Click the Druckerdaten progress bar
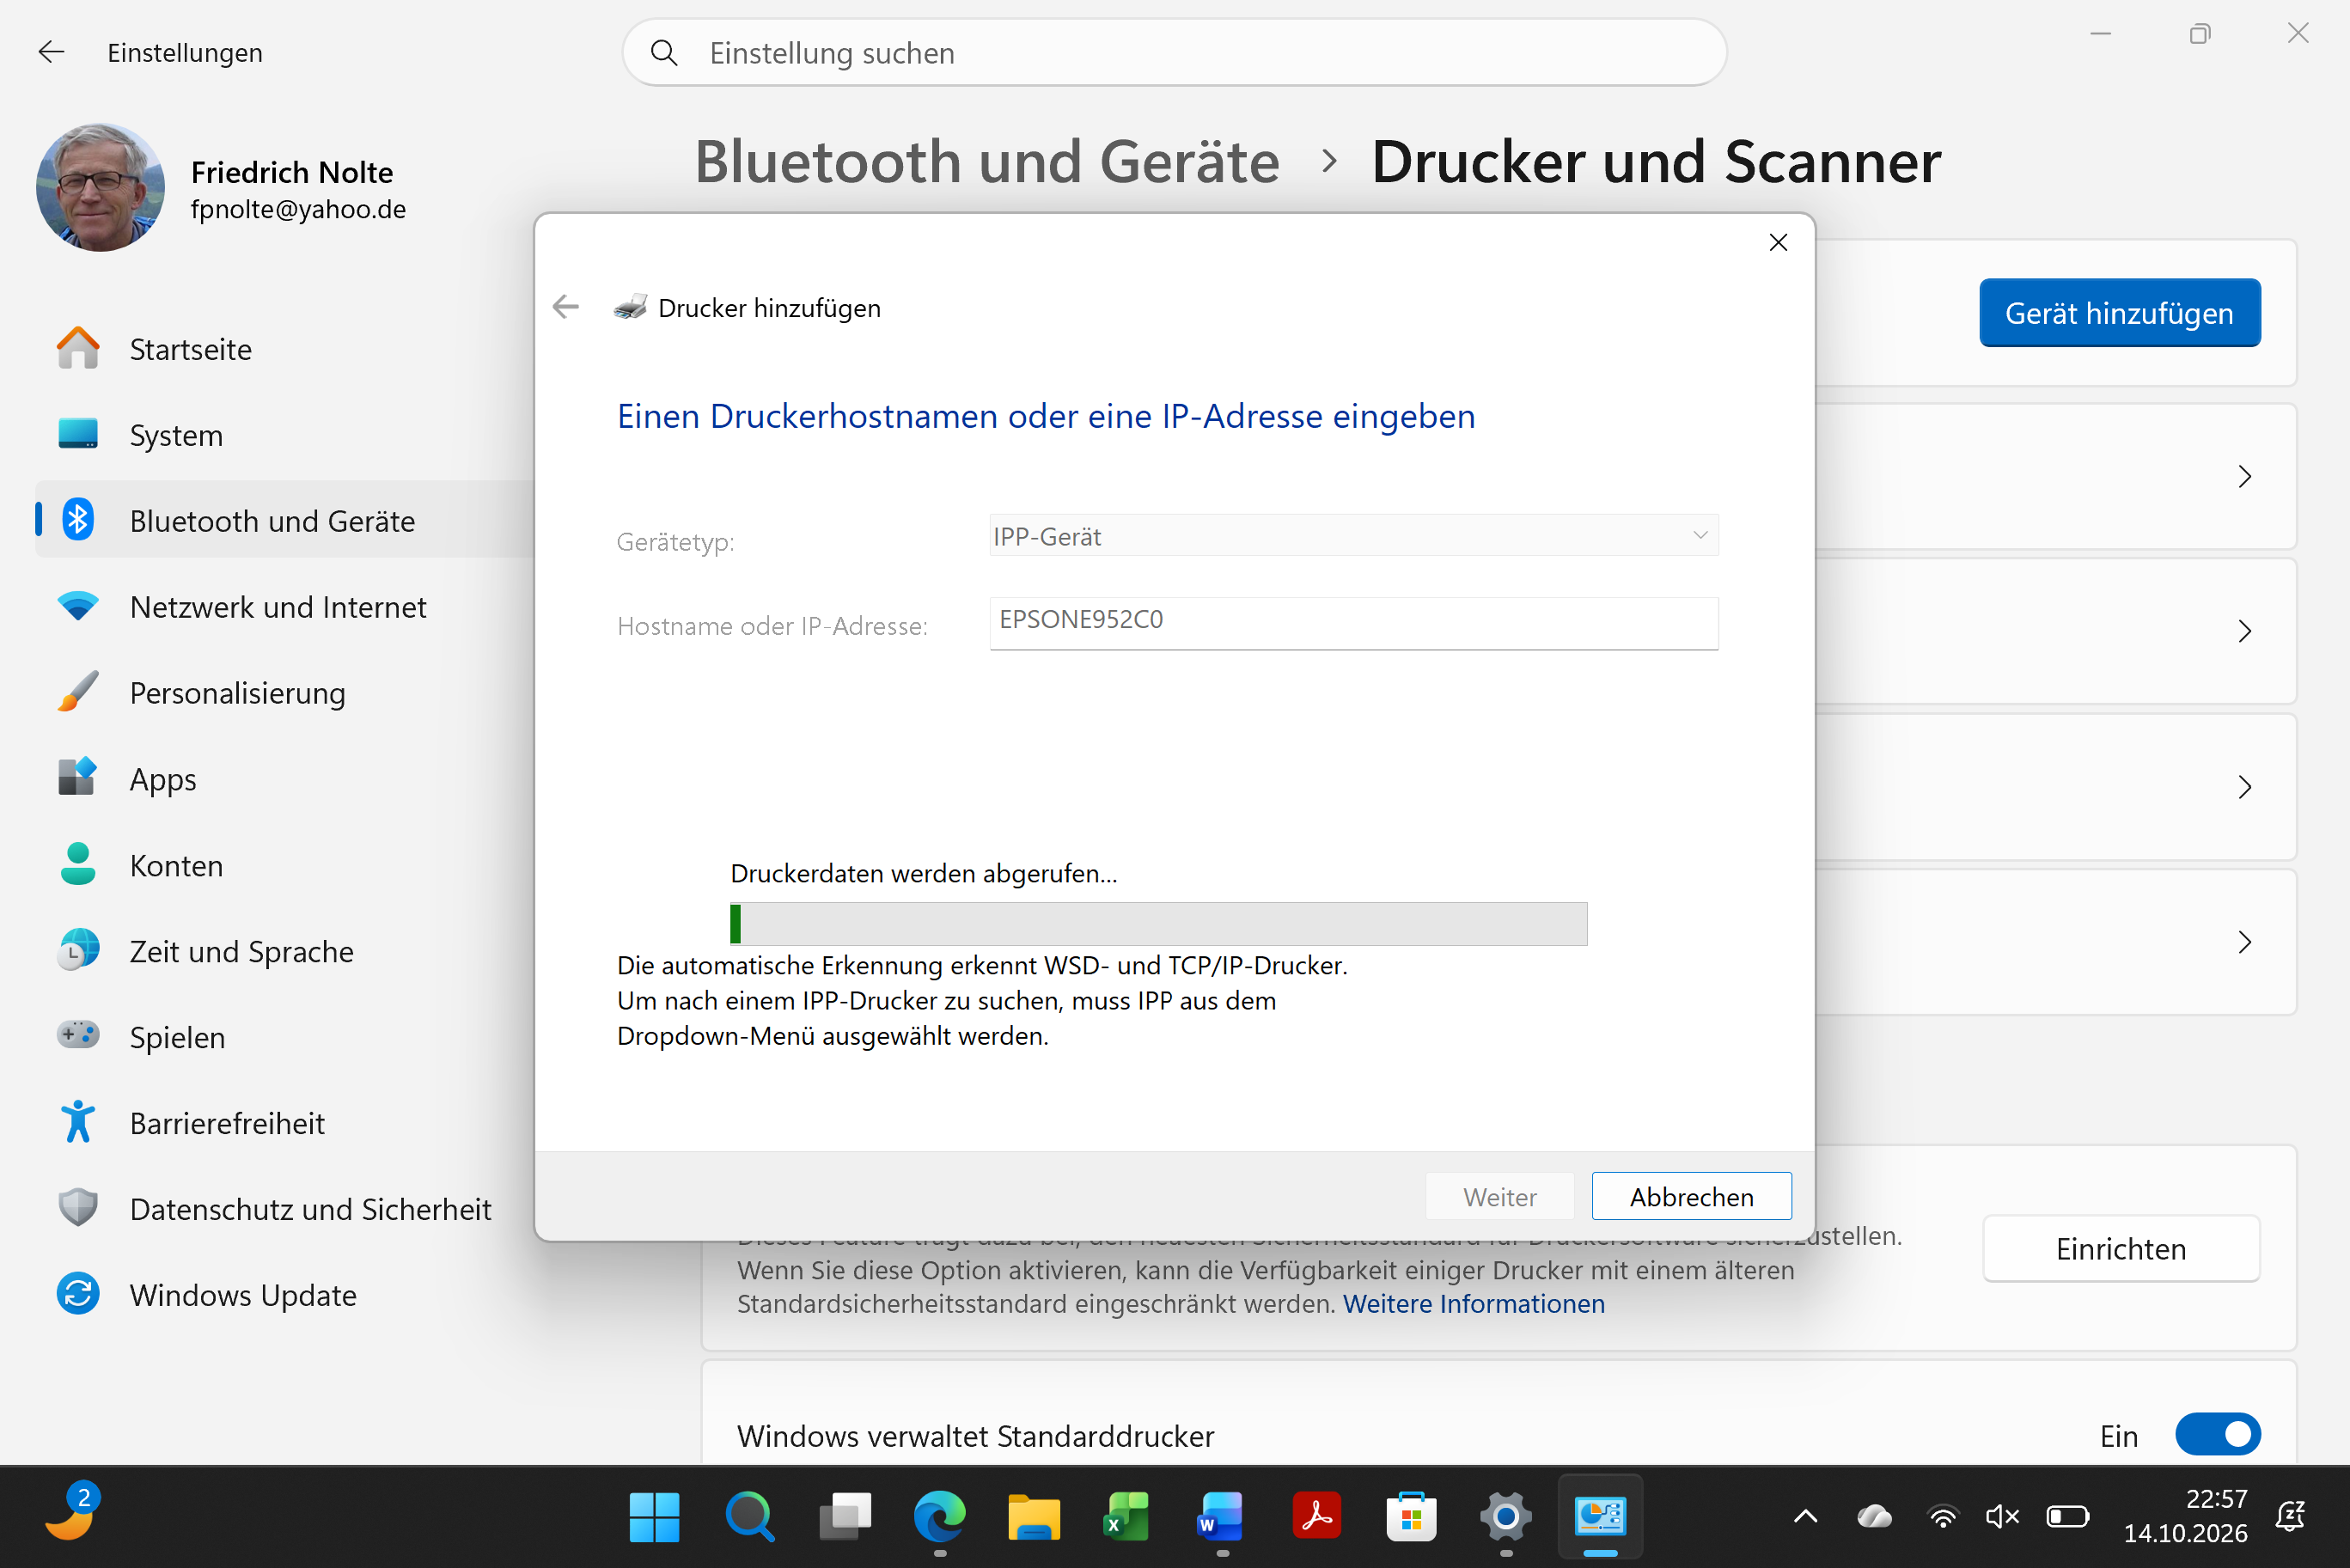 point(1158,923)
